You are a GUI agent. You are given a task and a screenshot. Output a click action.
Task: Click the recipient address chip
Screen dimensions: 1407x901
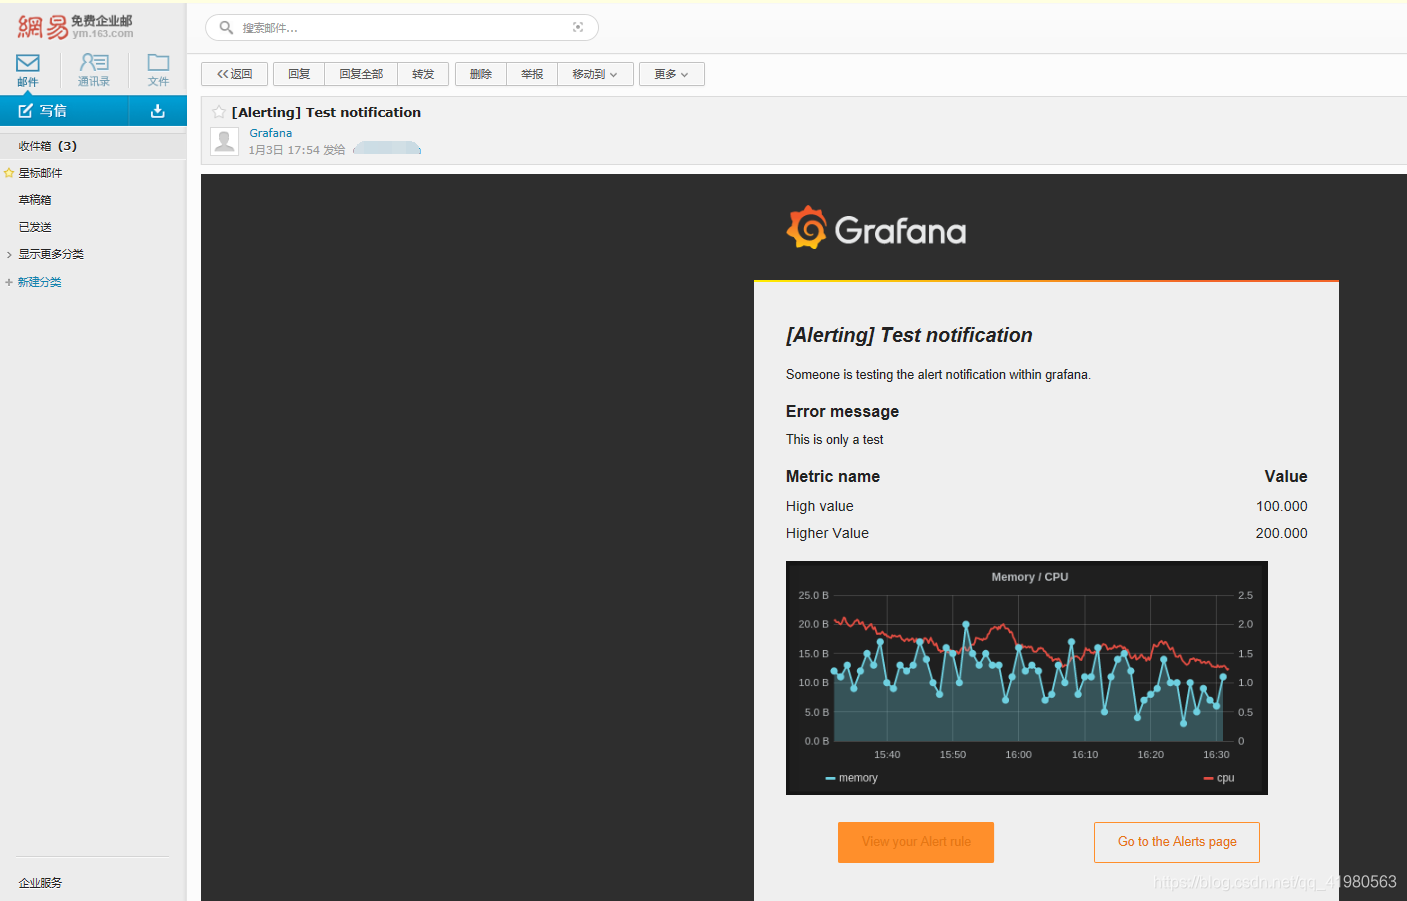tap(387, 149)
